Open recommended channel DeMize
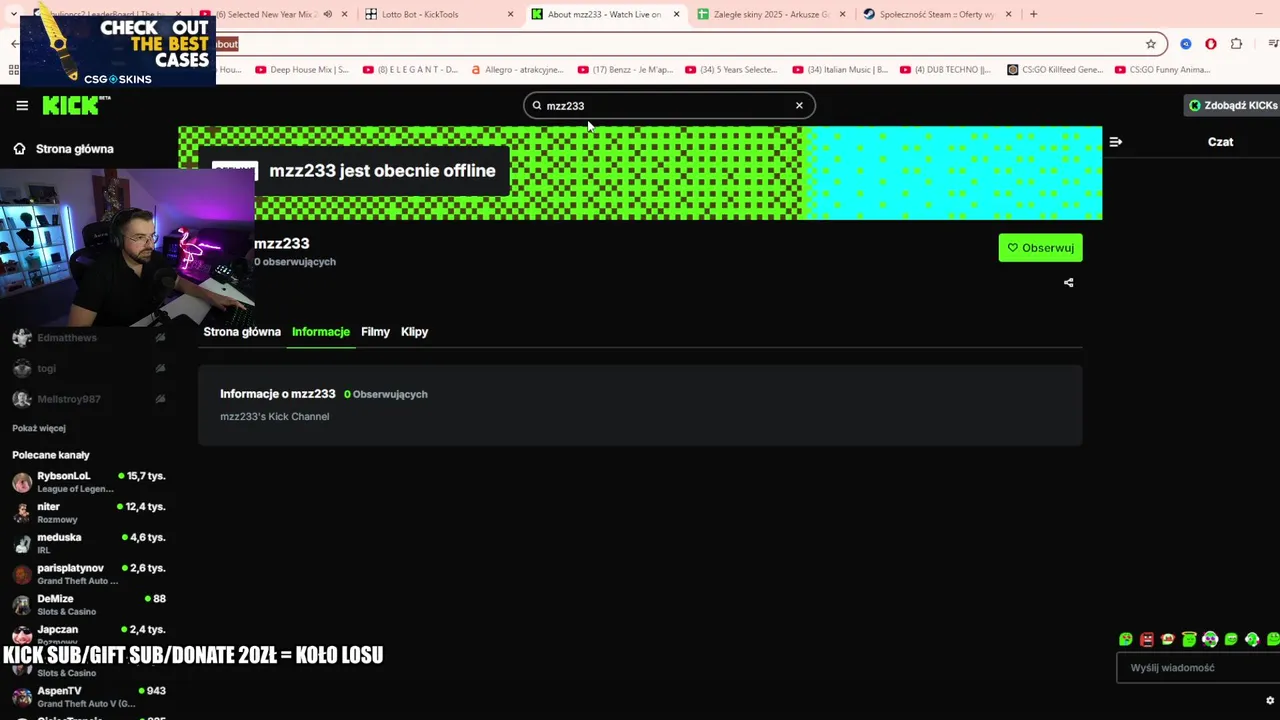This screenshot has width=1280, height=720. coord(88,605)
